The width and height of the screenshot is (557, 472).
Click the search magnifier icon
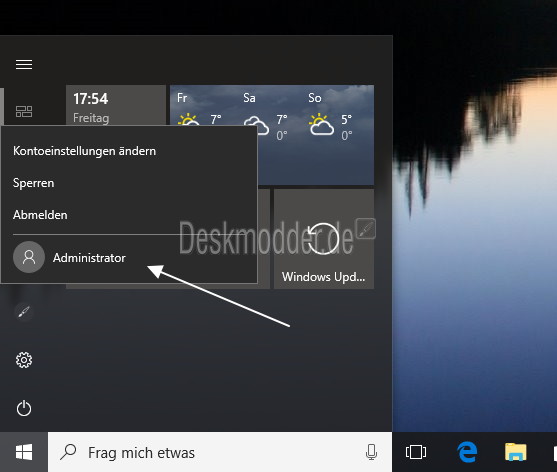[68, 452]
